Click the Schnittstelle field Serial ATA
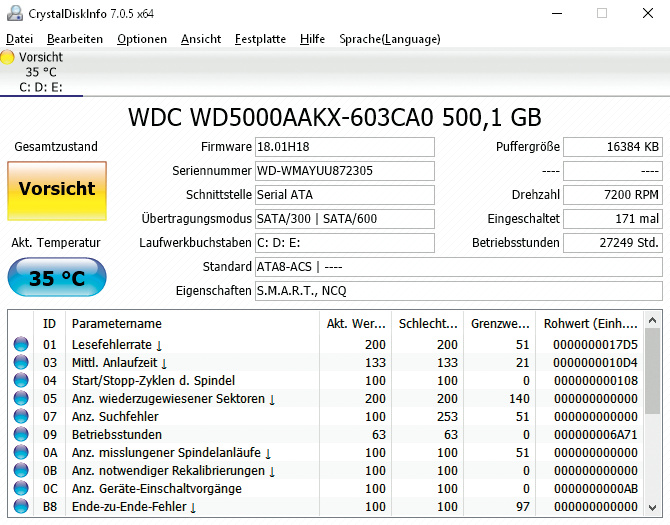 pos(345,195)
